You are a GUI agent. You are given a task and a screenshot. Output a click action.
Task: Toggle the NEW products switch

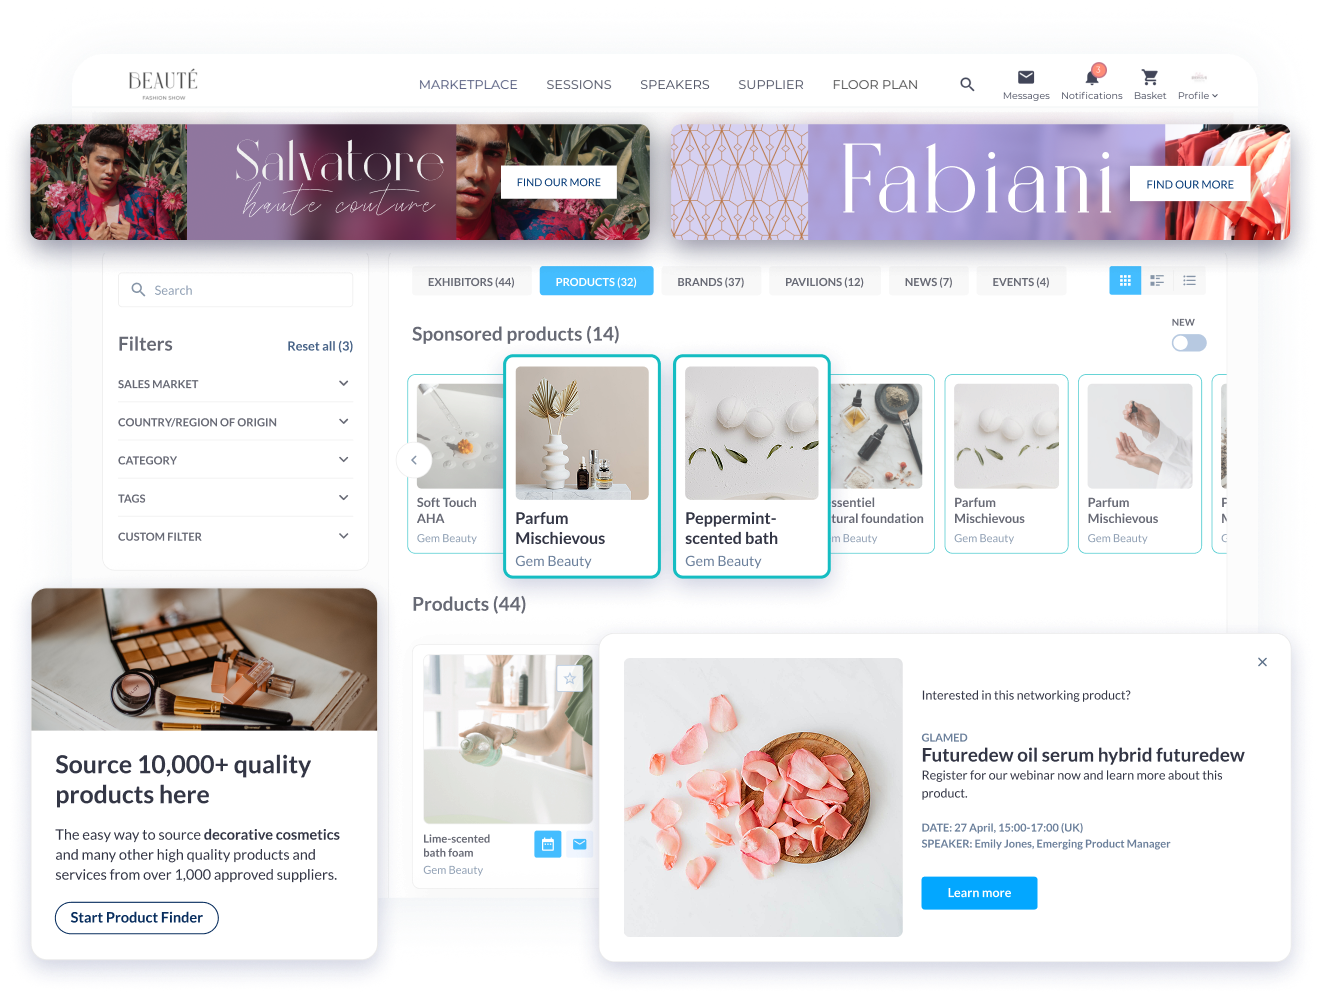[1189, 343]
